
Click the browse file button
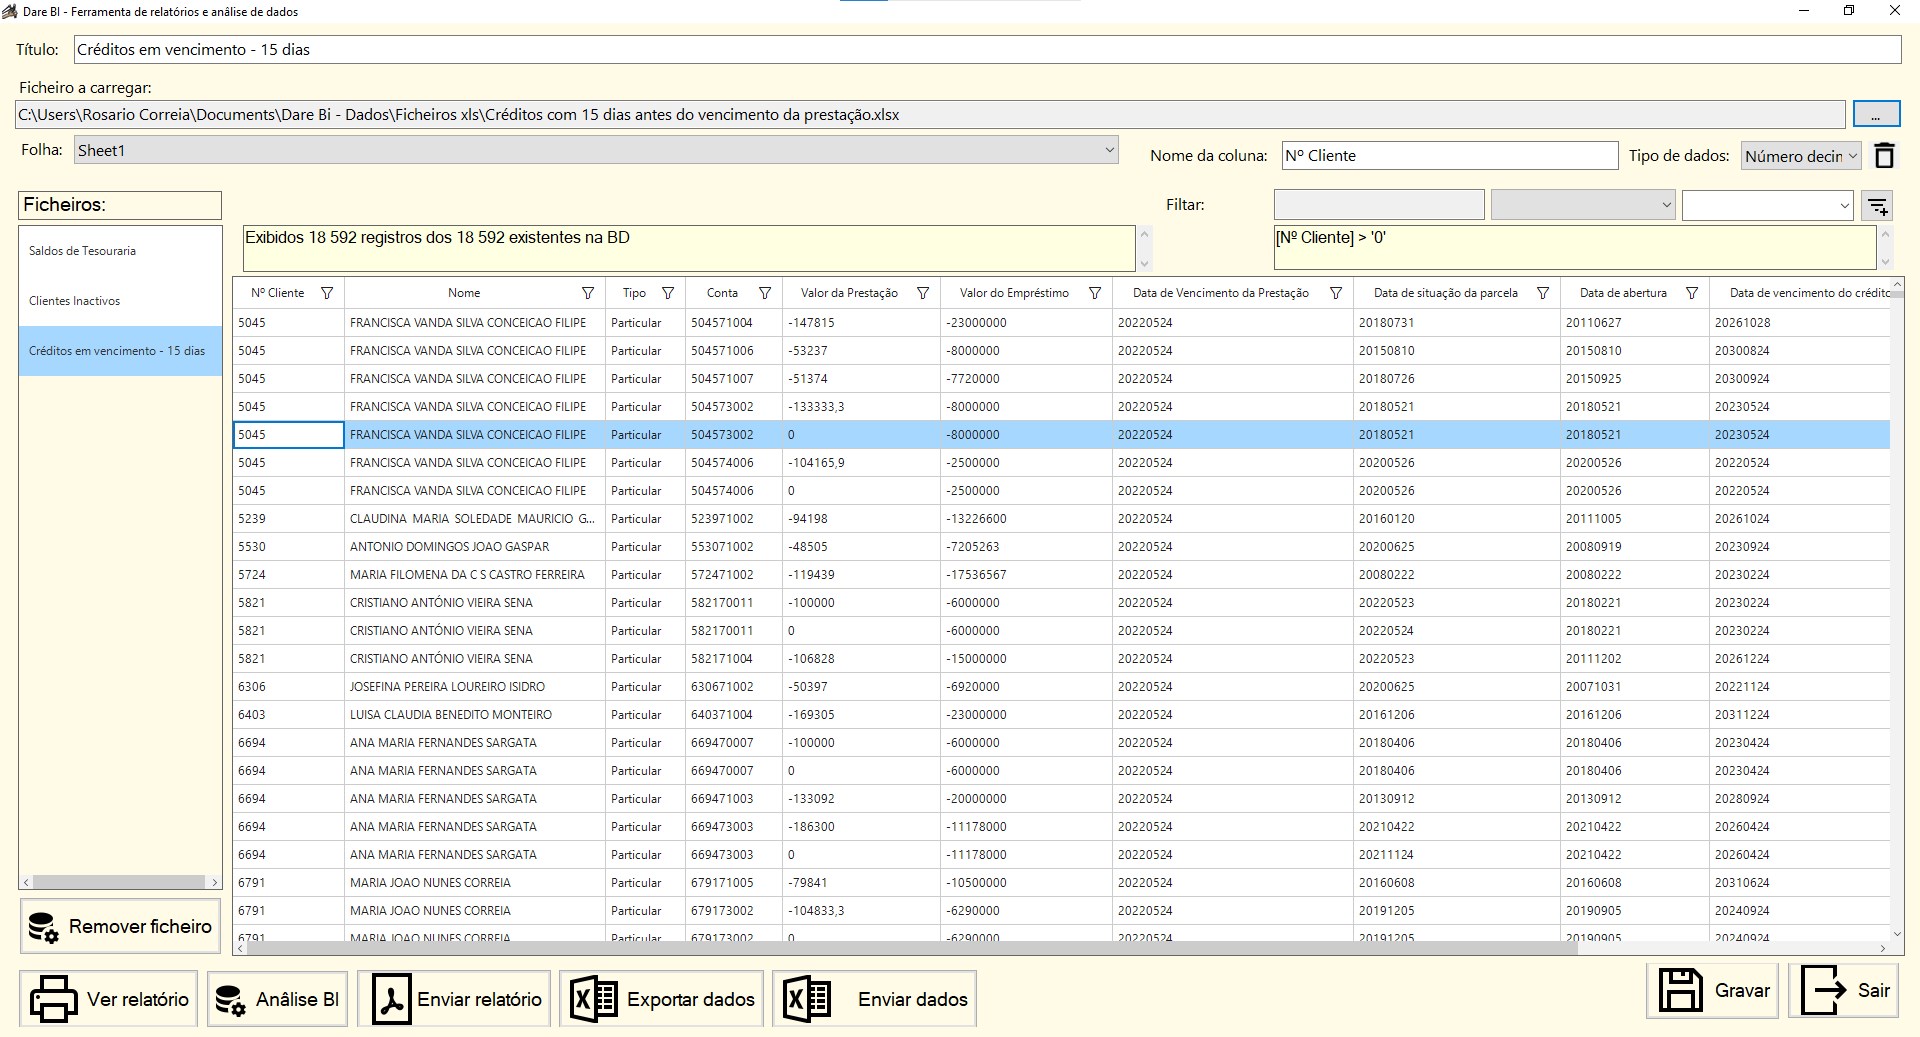tap(1875, 115)
